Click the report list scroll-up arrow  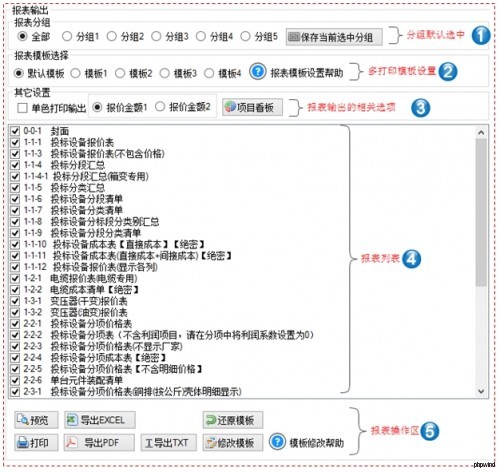[x=481, y=132]
